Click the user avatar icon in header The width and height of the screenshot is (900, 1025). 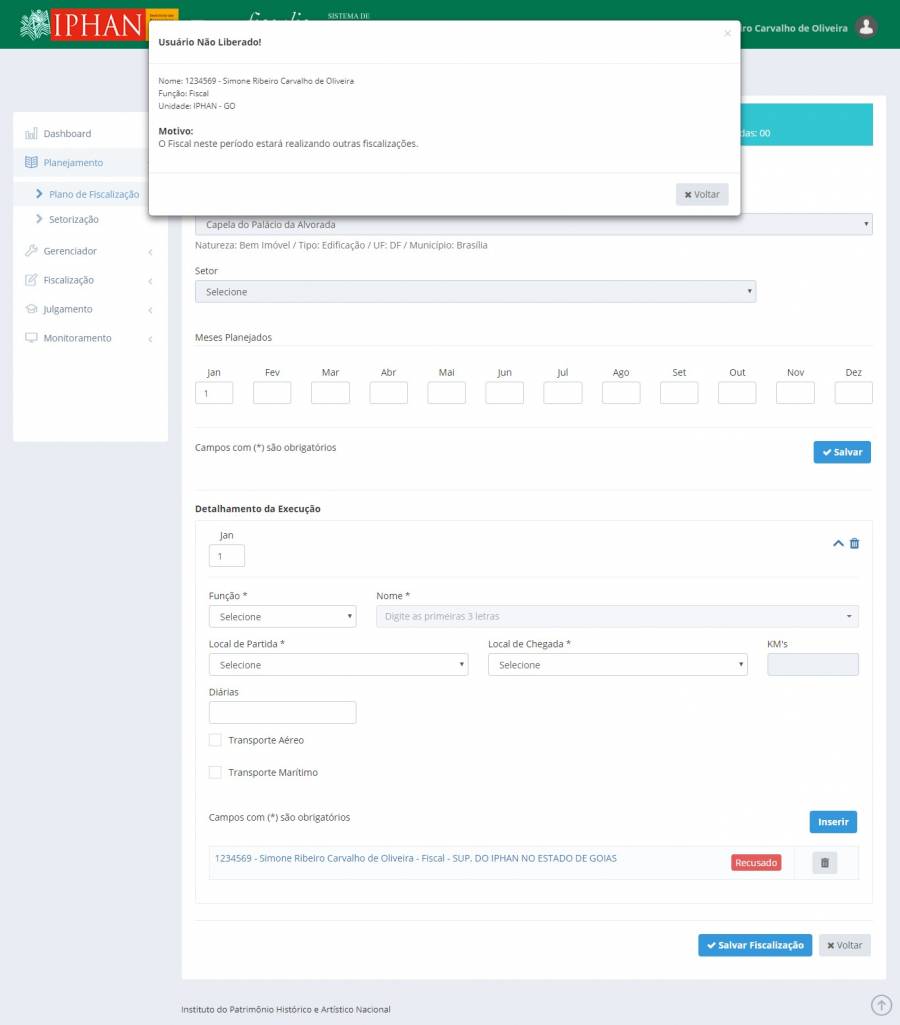866,27
